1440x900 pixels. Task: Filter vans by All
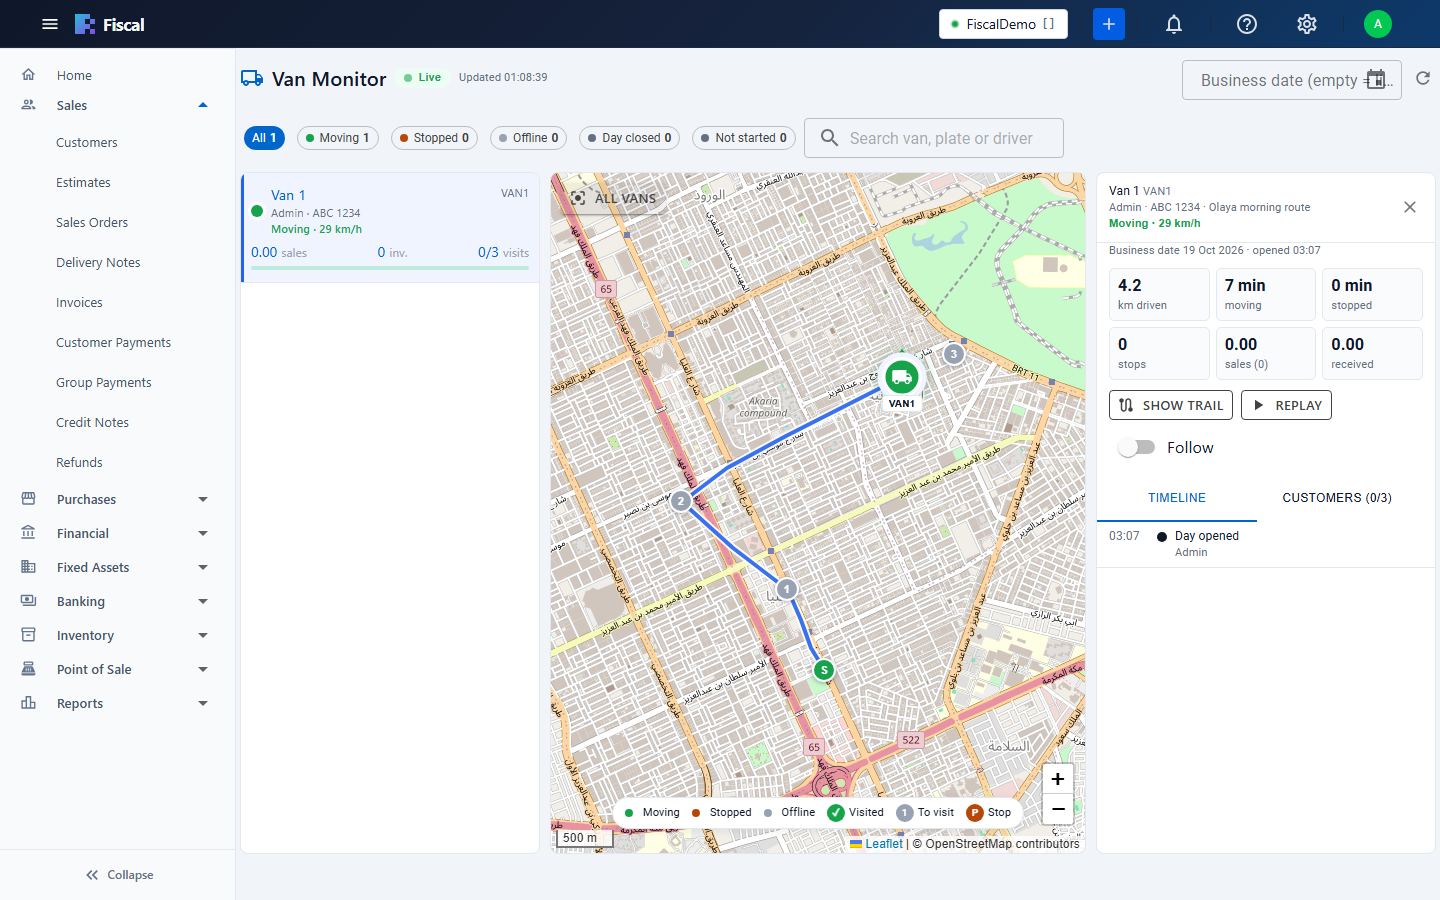coord(264,138)
